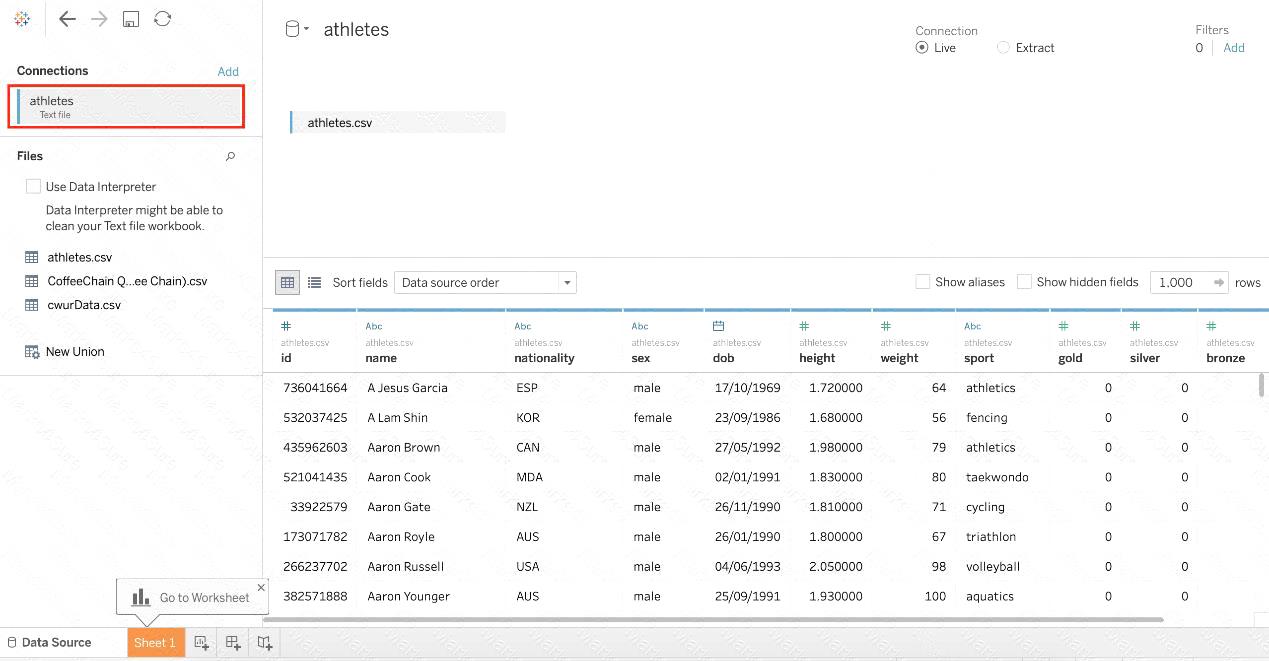Click the search files magnifier icon
This screenshot has height=661, width=1269.
click(230, 156)
